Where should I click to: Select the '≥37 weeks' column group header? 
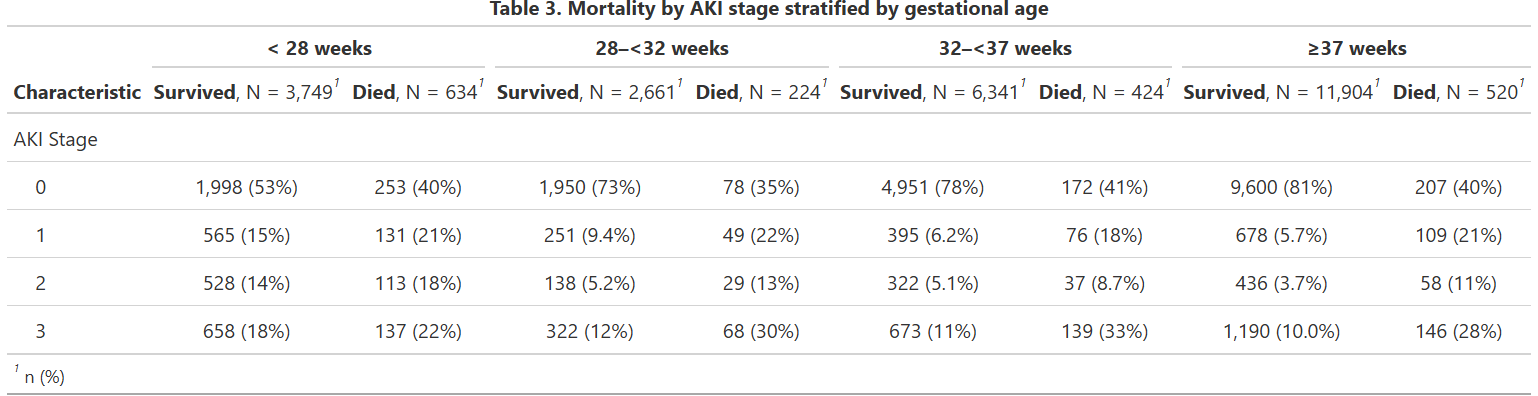click(x=1356, y=47)
